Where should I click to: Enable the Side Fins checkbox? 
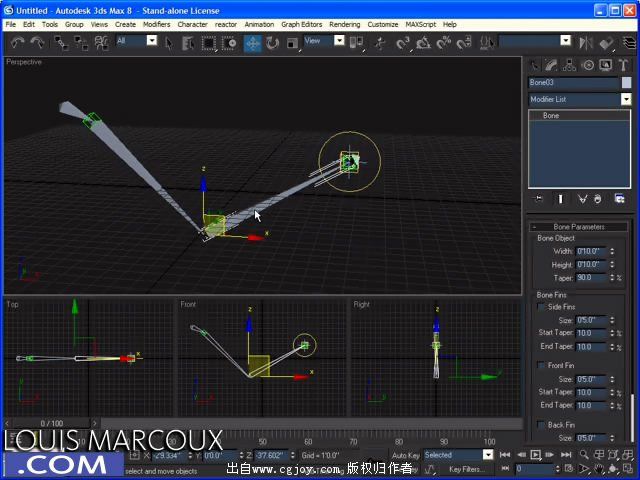coord(541,307)
